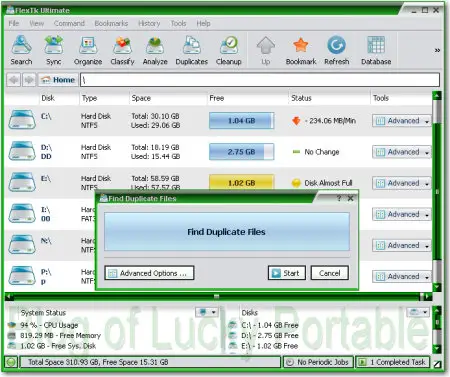
Task: Select the 'Disk Almost Full' status text
Action: tap(328, 183)
